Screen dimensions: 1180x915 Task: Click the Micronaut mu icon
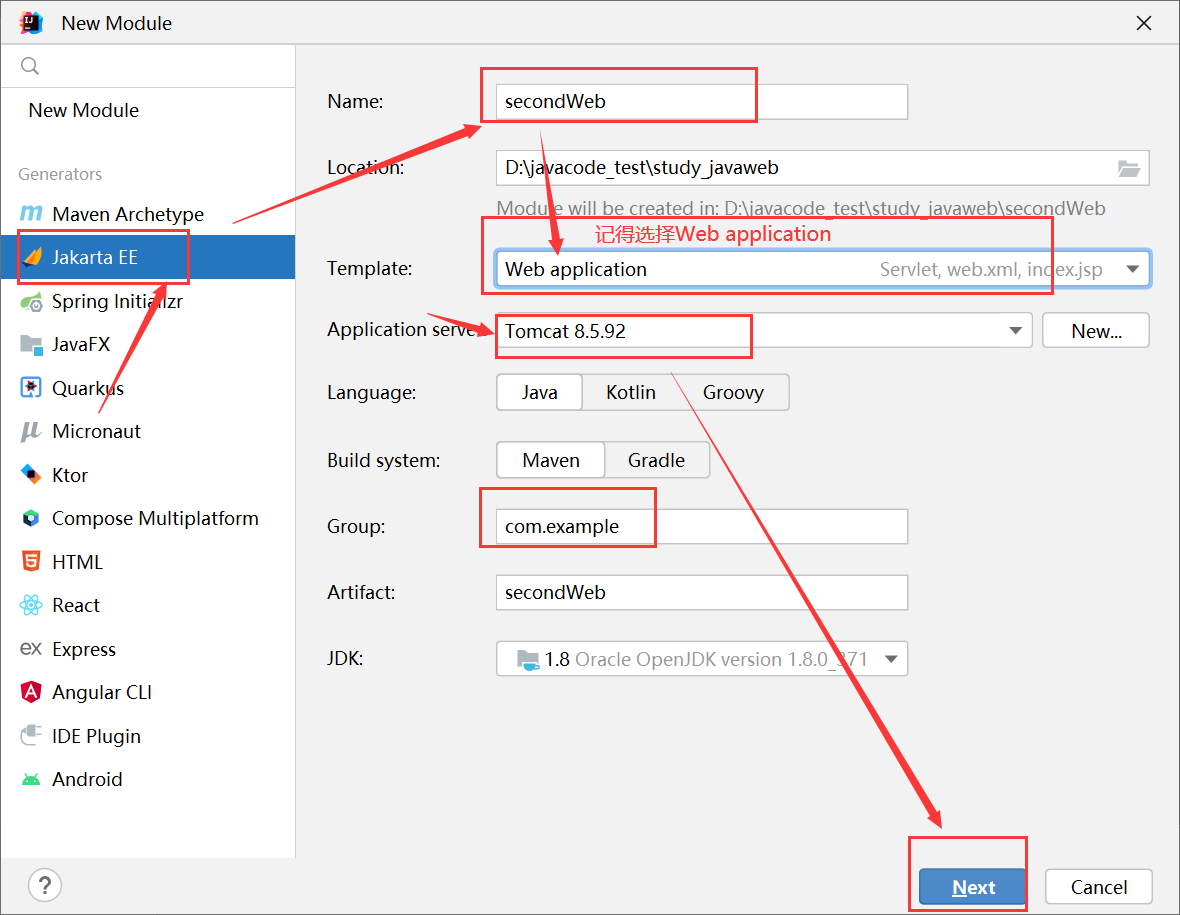[31, 431]
